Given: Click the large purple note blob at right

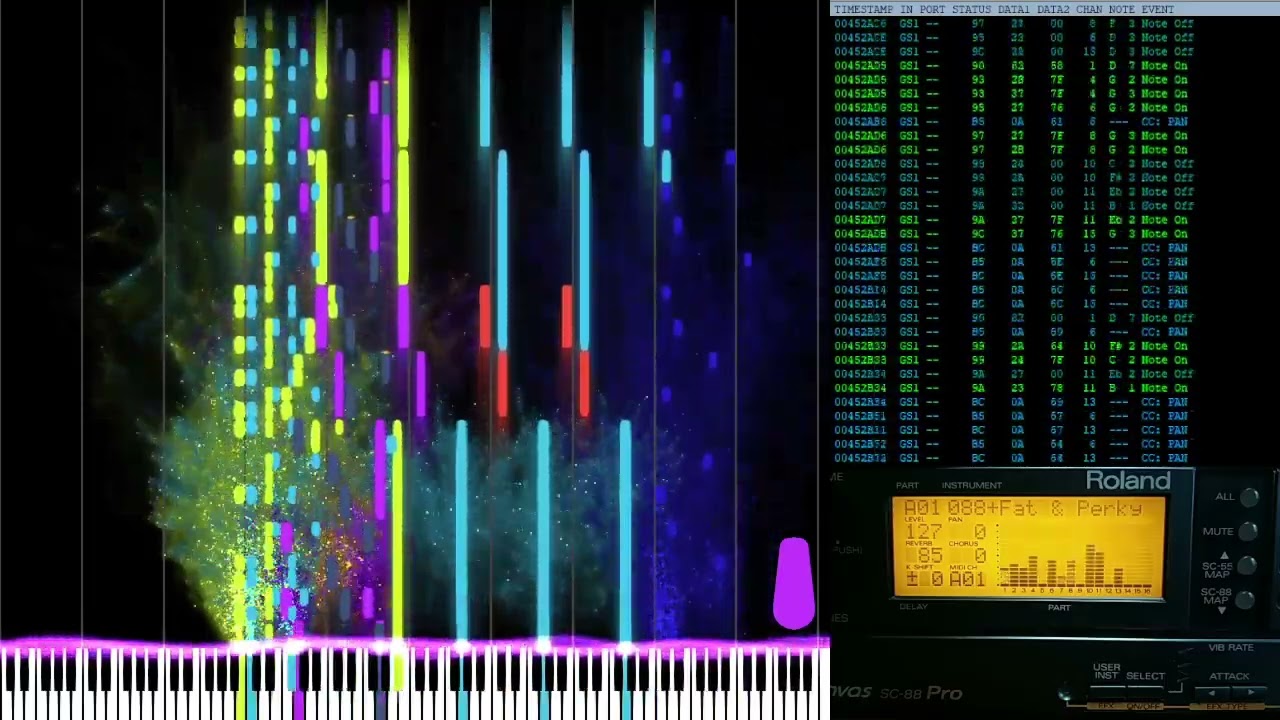Looking at the screenshot, I should click(794, 584).
